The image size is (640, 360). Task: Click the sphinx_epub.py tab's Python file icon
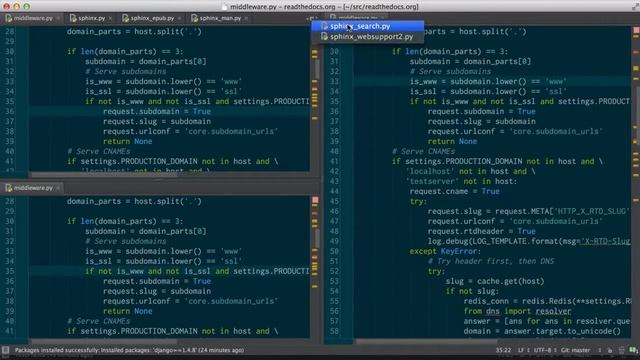[x=126, y=18]
